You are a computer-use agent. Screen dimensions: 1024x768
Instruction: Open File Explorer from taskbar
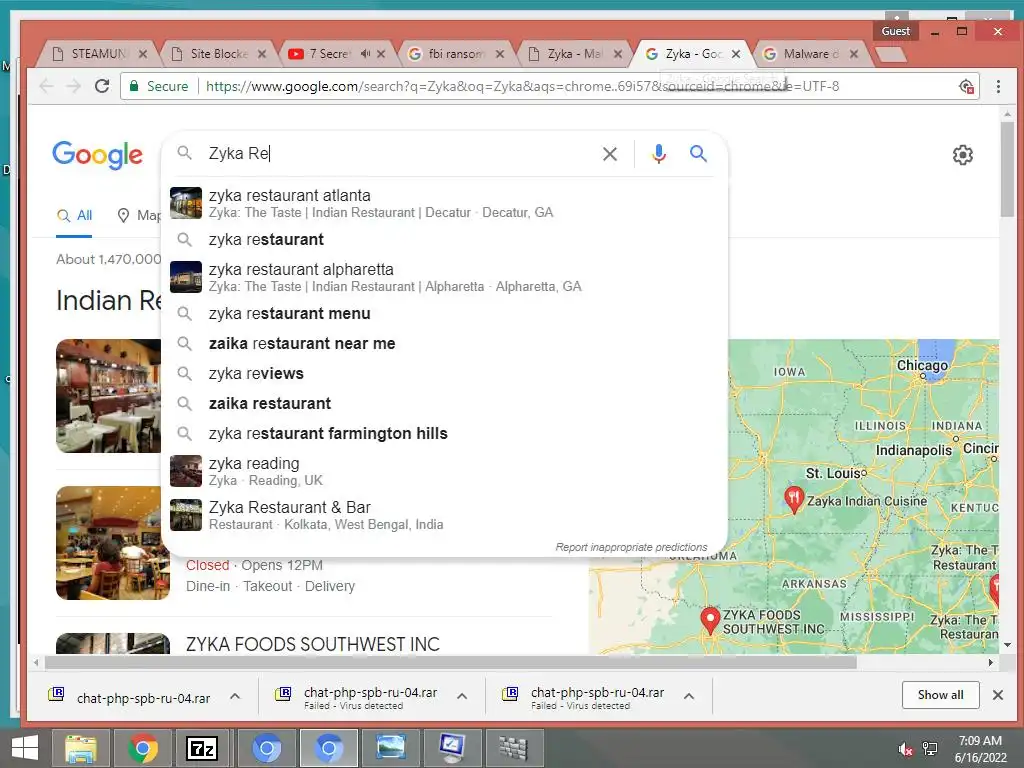coord(80,748)
